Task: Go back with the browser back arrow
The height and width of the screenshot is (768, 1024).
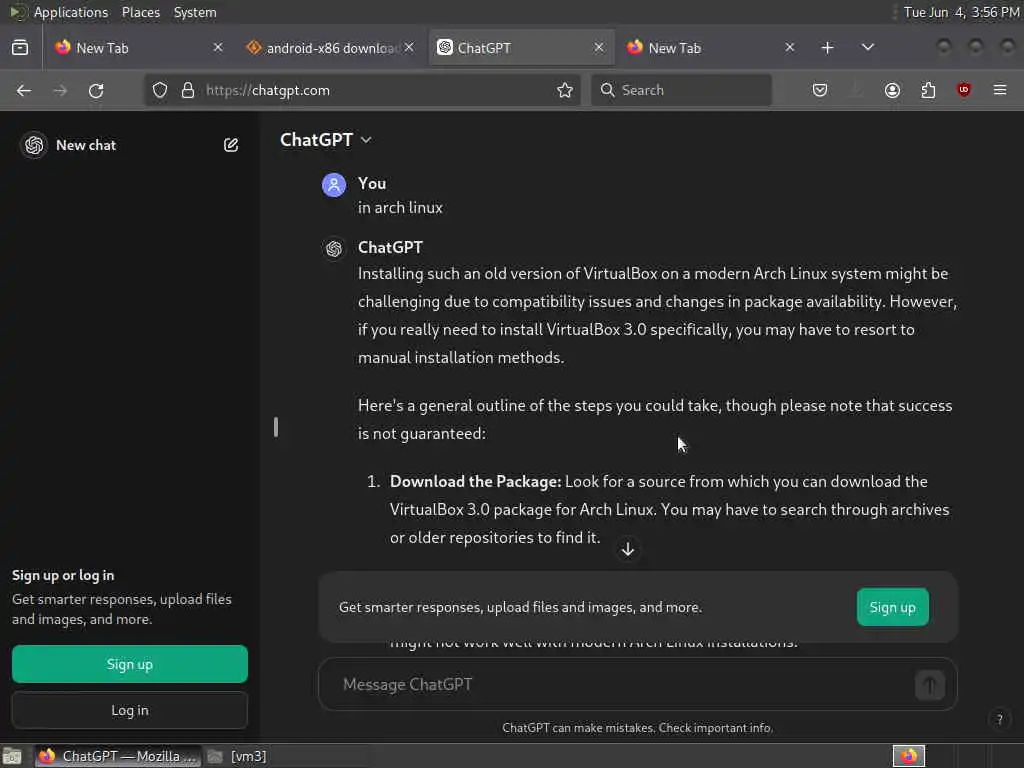Action: pos(24,90)
